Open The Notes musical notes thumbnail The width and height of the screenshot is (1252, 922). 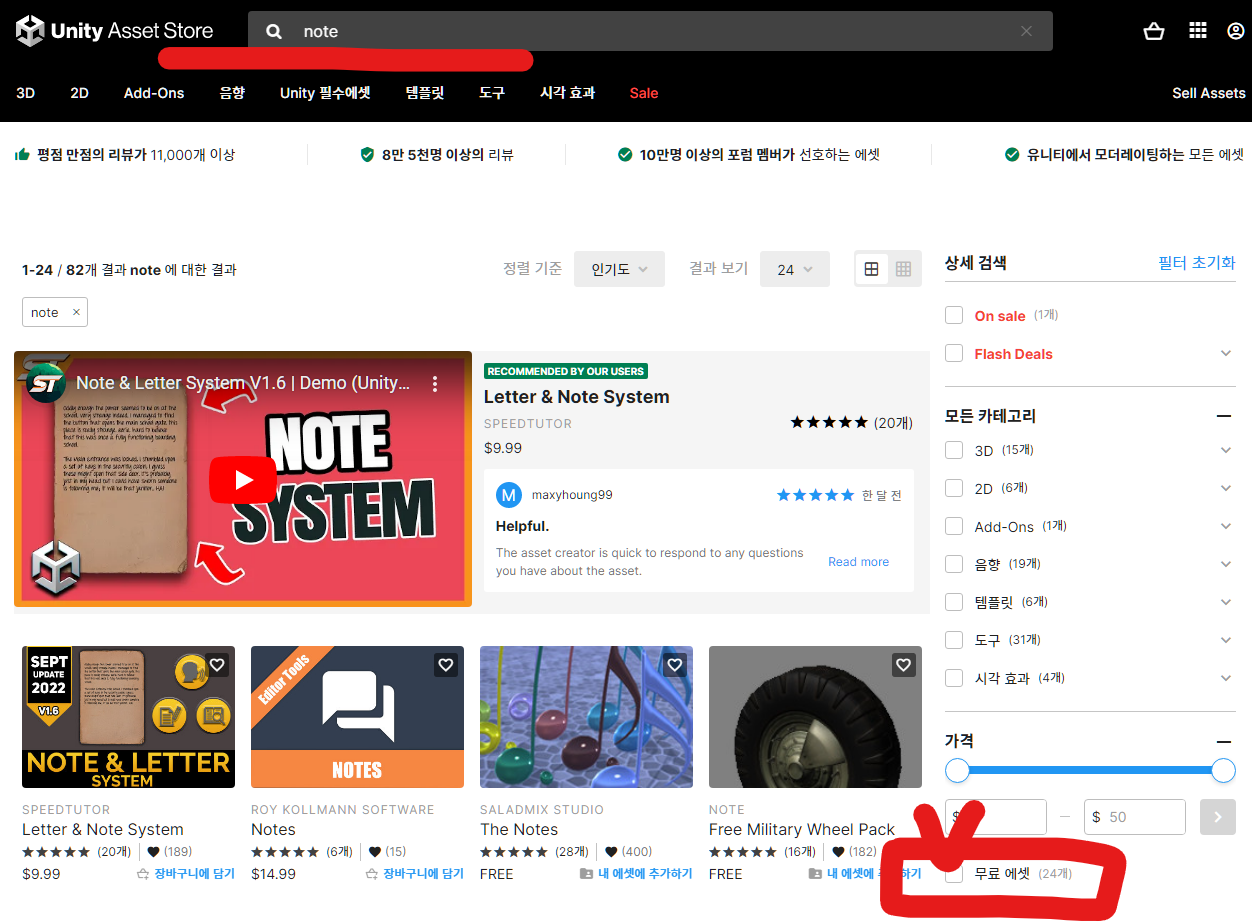tap(586, 717)
